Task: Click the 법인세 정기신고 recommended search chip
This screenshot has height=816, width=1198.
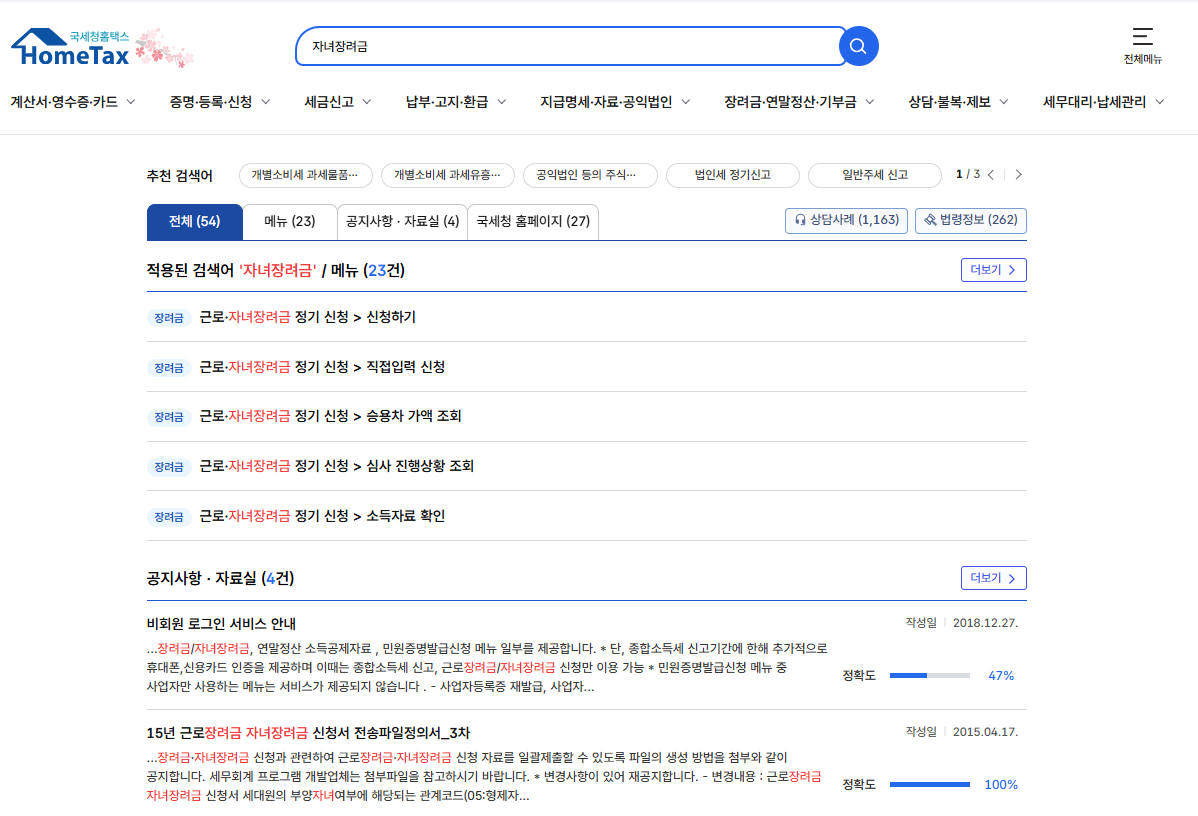Action: 733,174
